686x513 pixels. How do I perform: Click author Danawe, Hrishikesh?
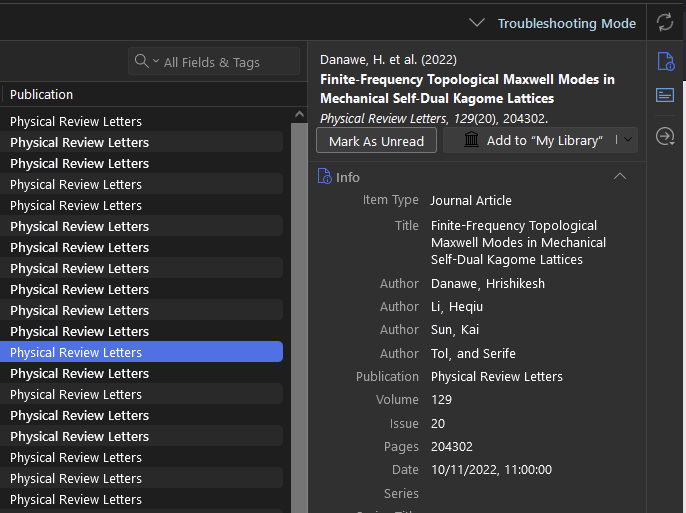coord(488,283)
